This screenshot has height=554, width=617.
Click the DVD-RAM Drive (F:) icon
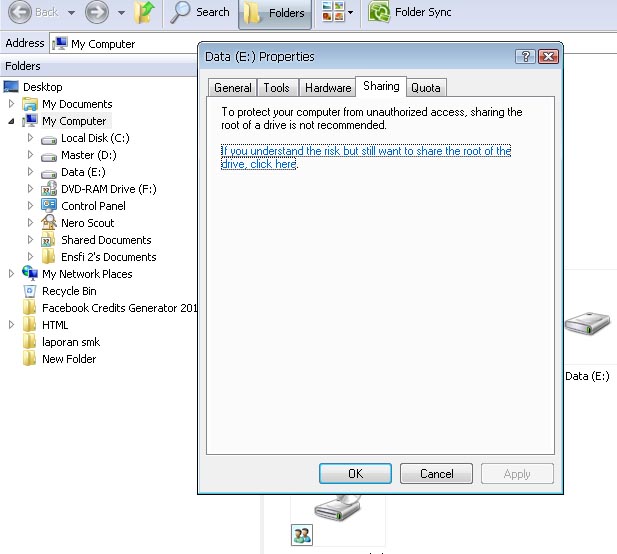49,189
